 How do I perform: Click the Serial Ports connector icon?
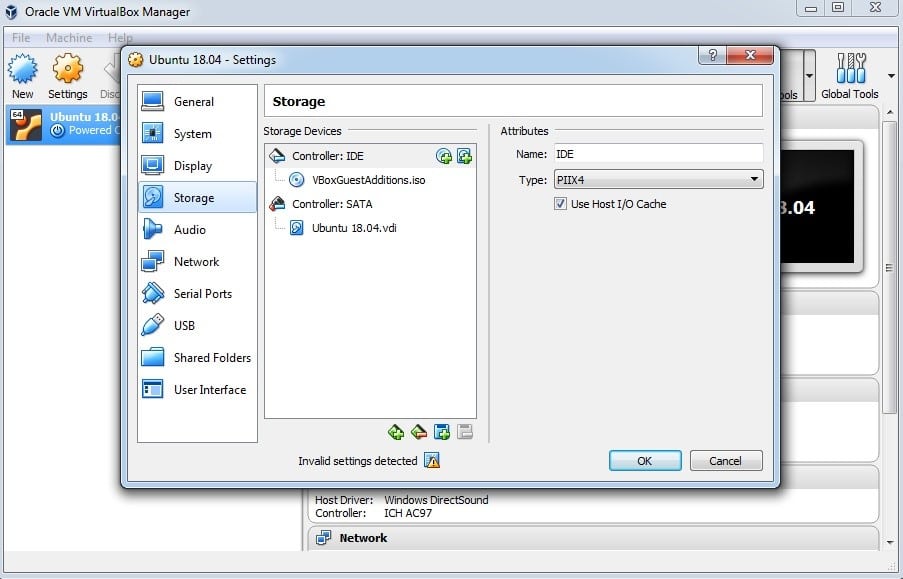coord(153,293)
